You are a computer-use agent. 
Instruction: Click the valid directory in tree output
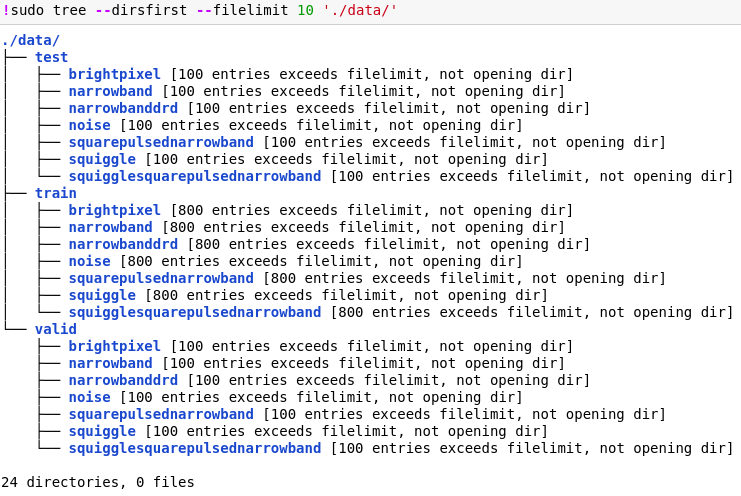tap(55, 329)
